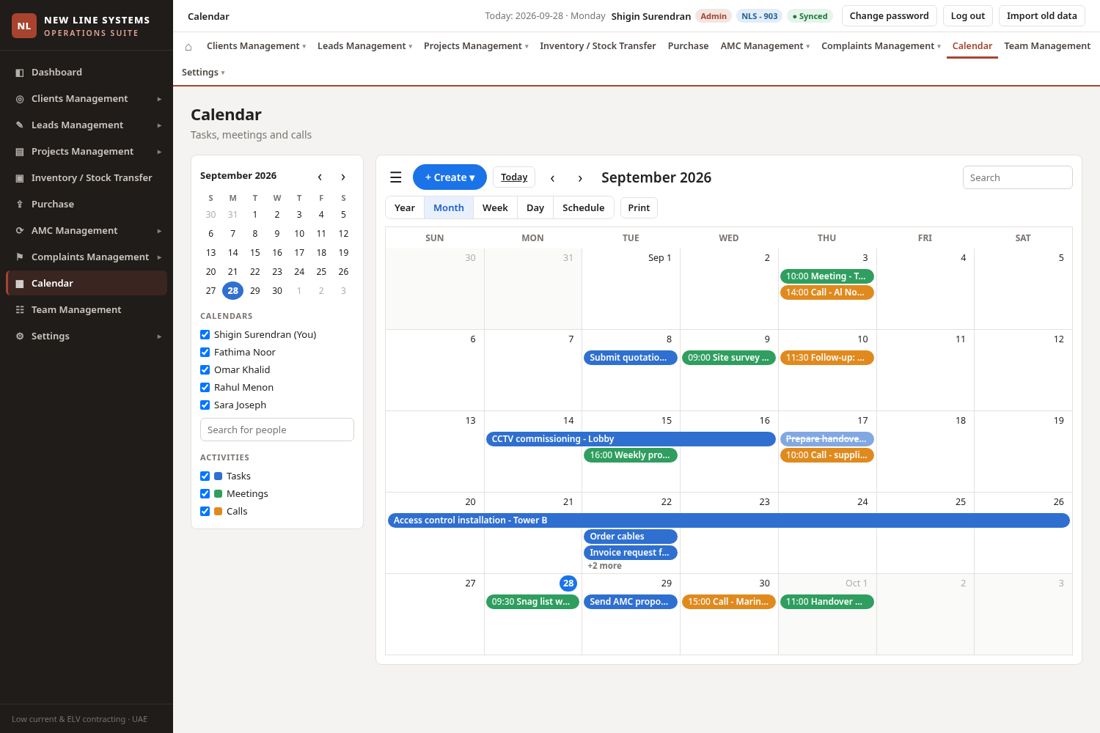Open 'CCTV commissioning - Lobby' event

click(631, 439)
